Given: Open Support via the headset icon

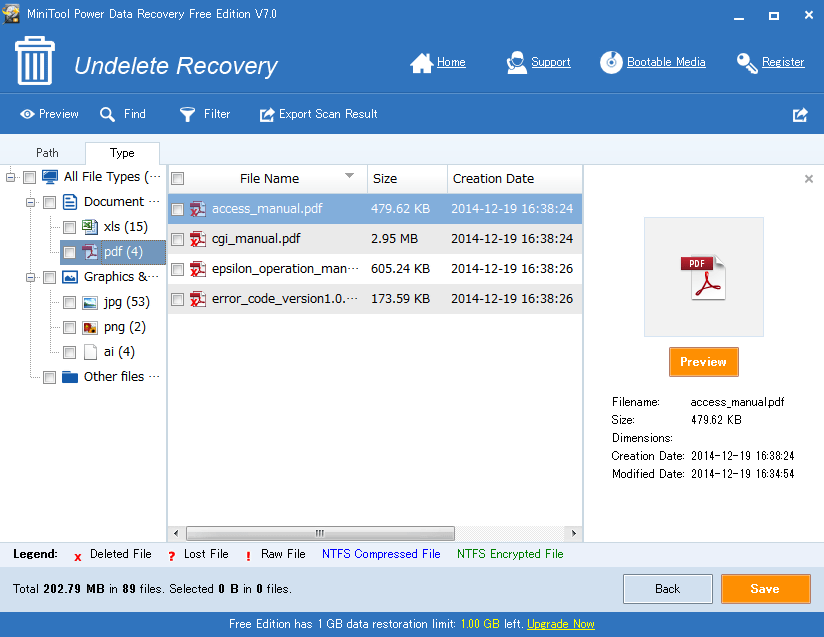Looking at the screenshot, I should coord(517,63).
